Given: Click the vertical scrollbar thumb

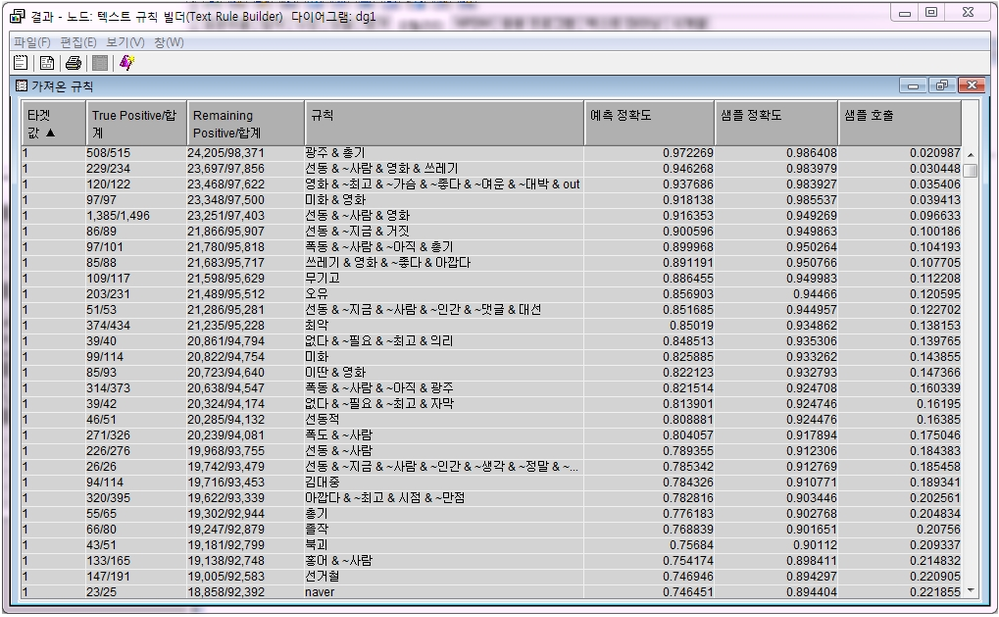Looking at the screenshot, I should (970, 171).
